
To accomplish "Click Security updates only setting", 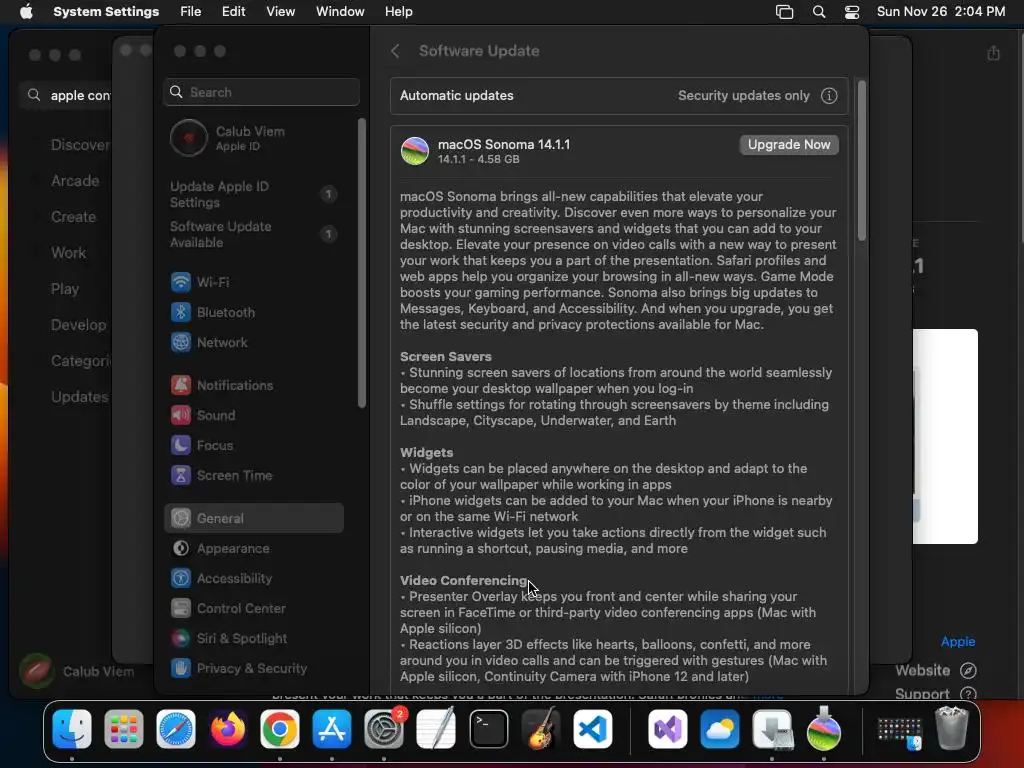I will pyautogui.click(x=743, y=96).
